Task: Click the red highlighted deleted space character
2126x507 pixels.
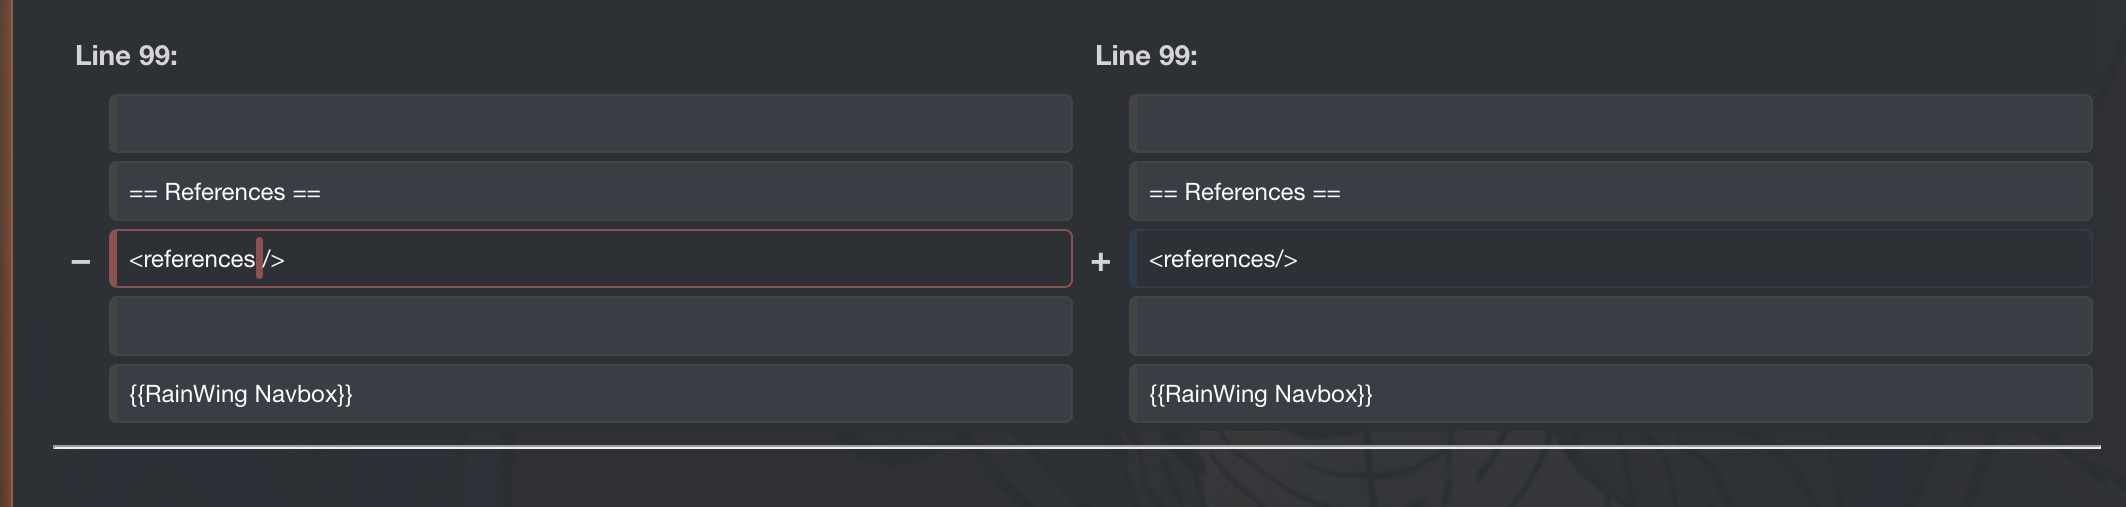Action: coord(259,259)
